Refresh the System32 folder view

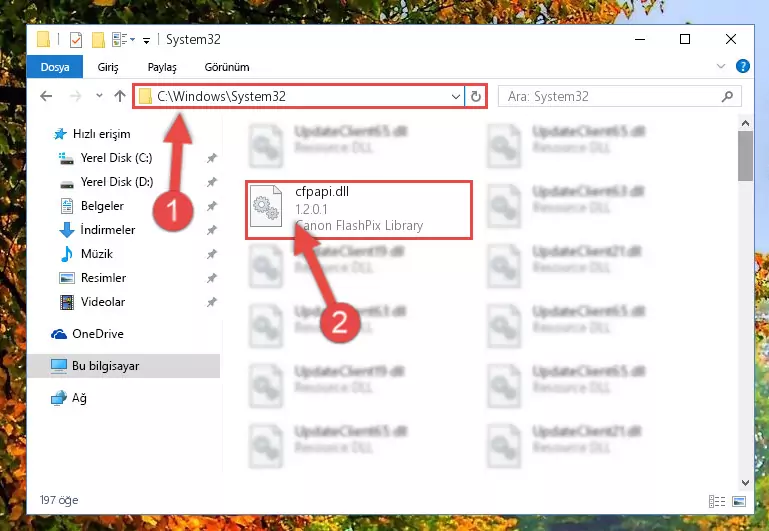point(475,97)
